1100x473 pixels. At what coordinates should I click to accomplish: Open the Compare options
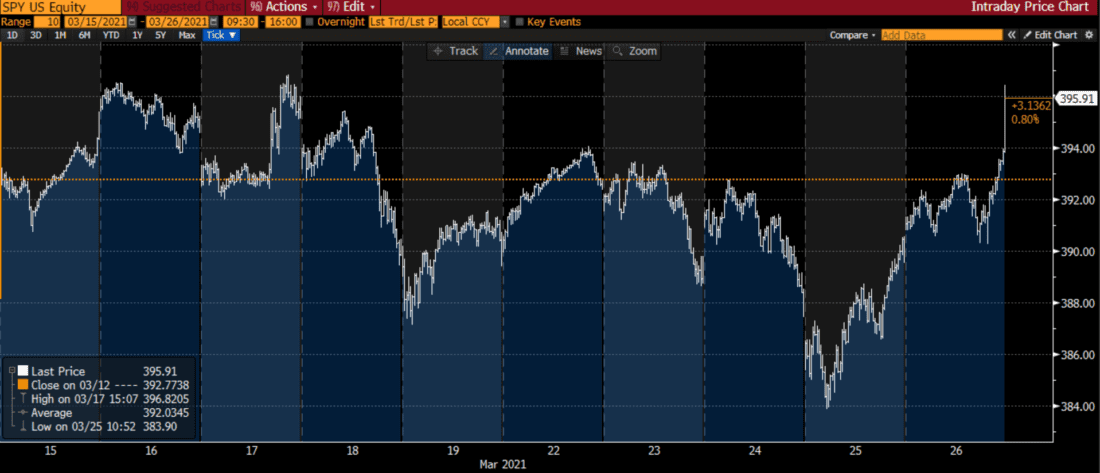click(x=853, y=35)
